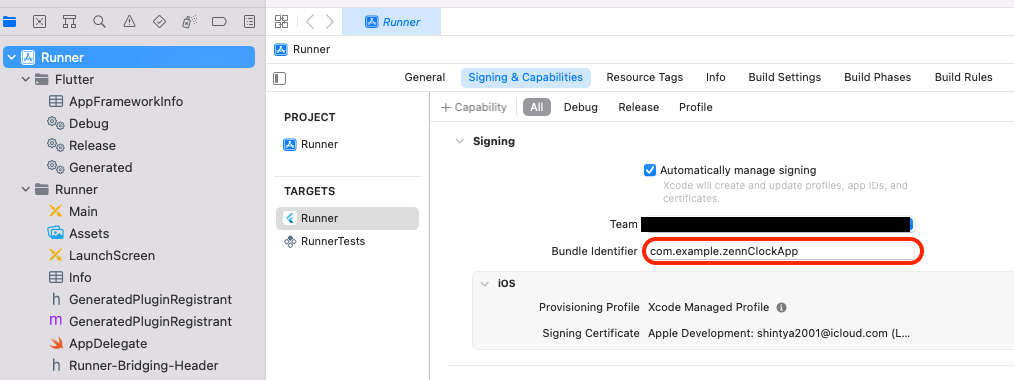1014x380 pixels.
Task: Switch to Build Settings tab
Action: (x=784, y=77)
